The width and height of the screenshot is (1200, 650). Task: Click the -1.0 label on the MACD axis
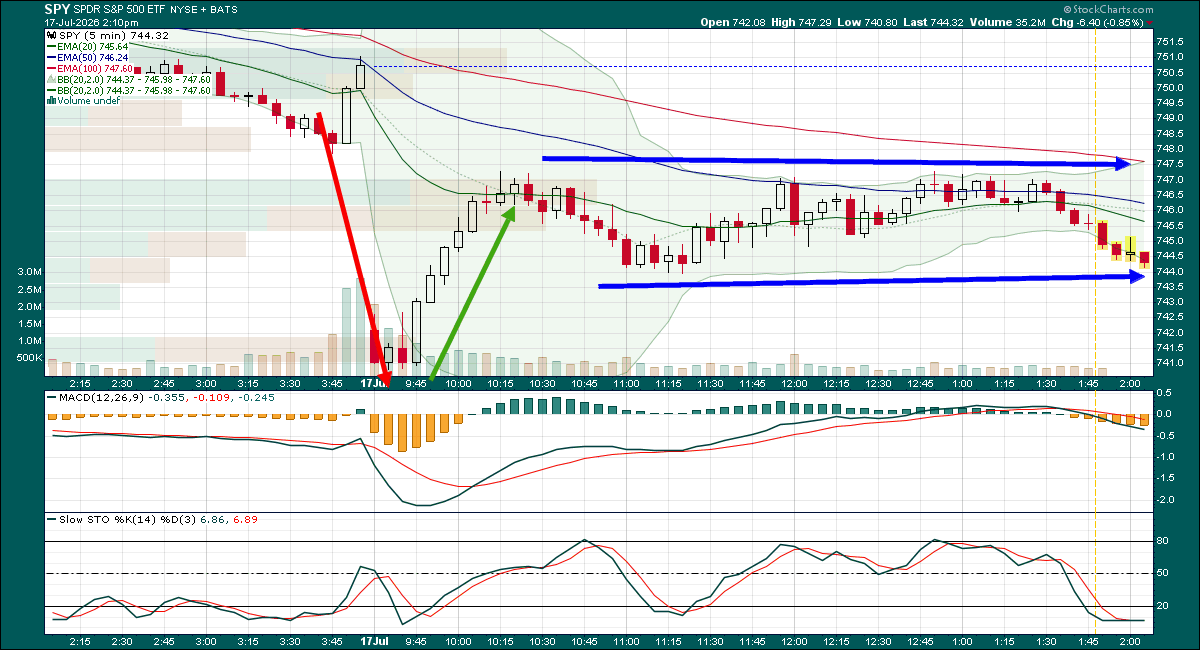1165,456
